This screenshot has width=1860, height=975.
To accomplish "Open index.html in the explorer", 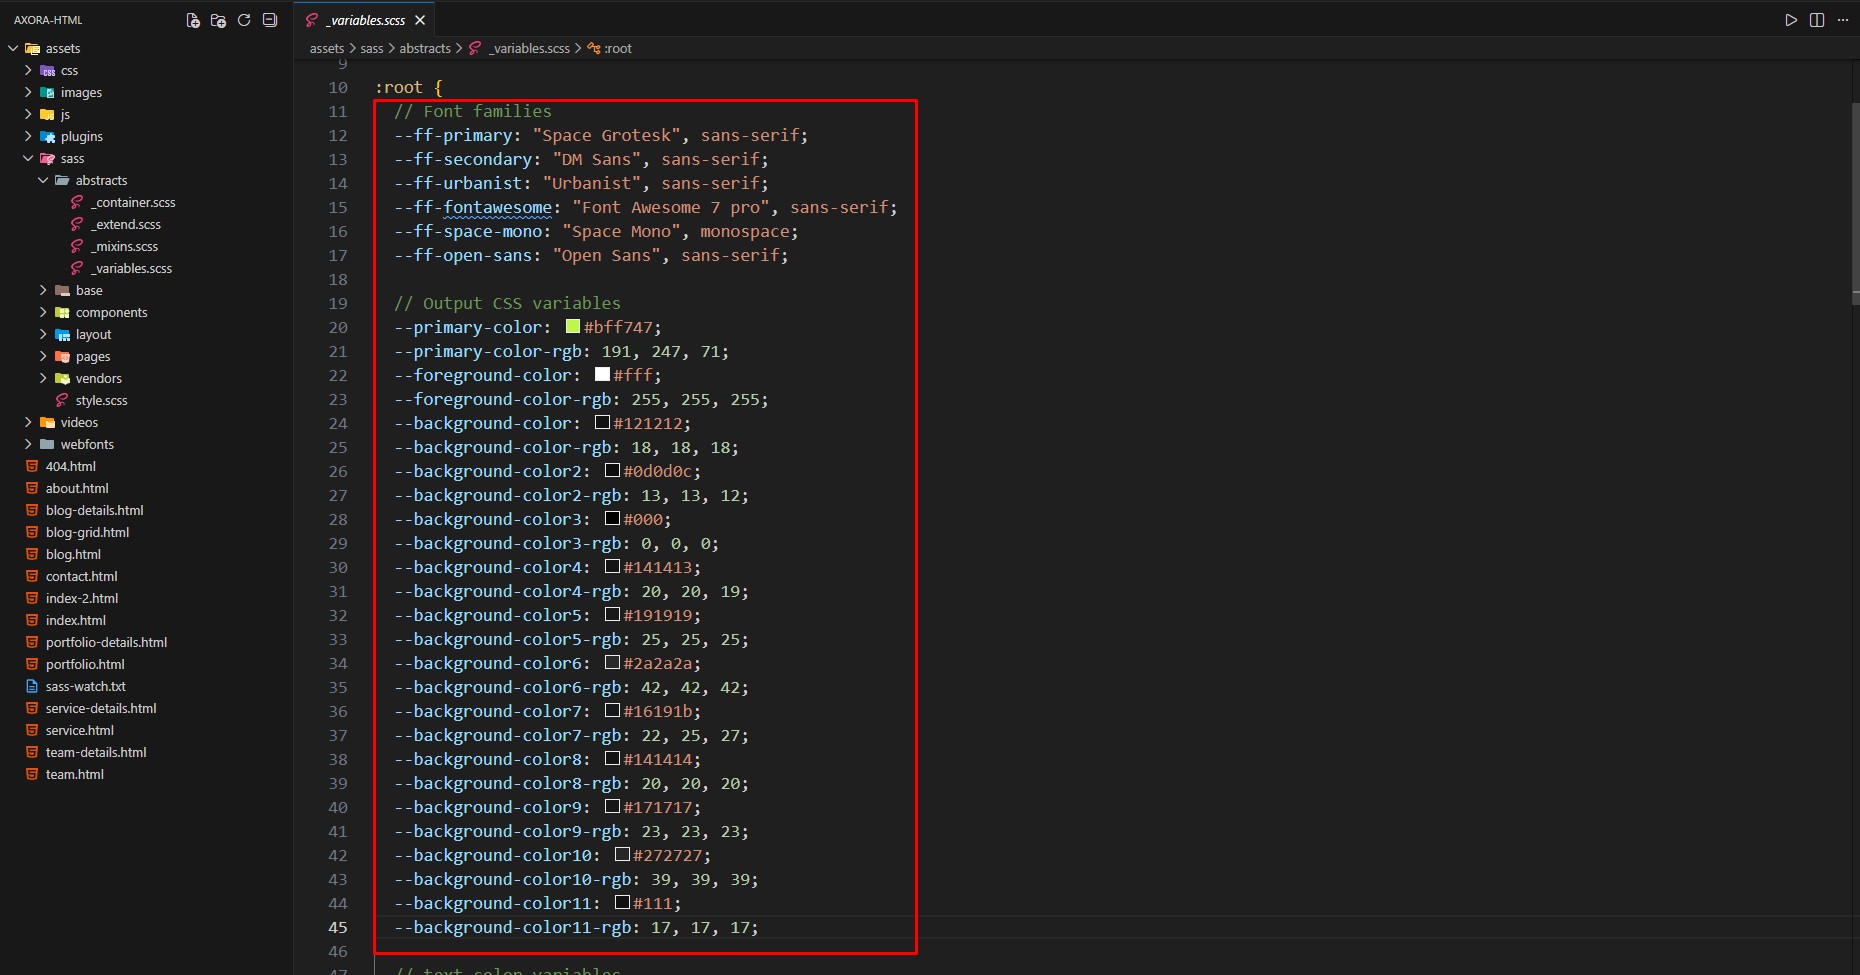I will [x=76, y=620].
